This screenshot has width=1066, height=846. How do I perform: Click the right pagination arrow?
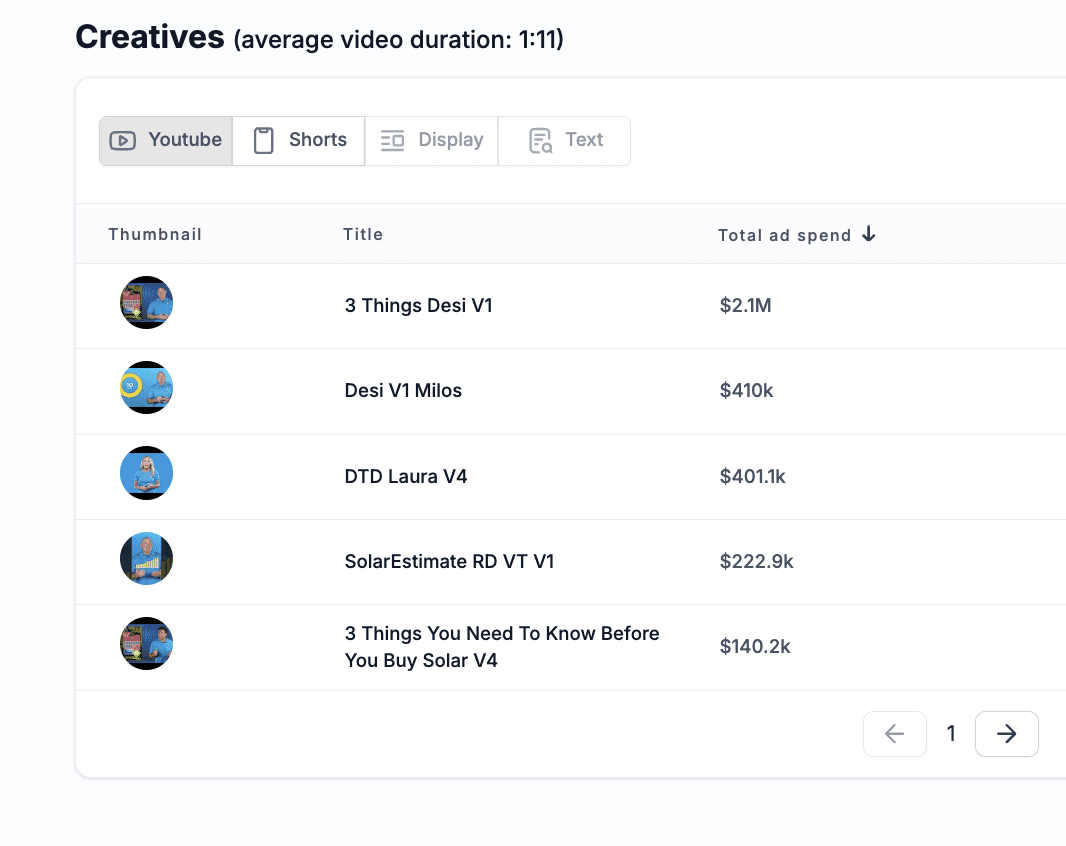[x=1007, y=733]
